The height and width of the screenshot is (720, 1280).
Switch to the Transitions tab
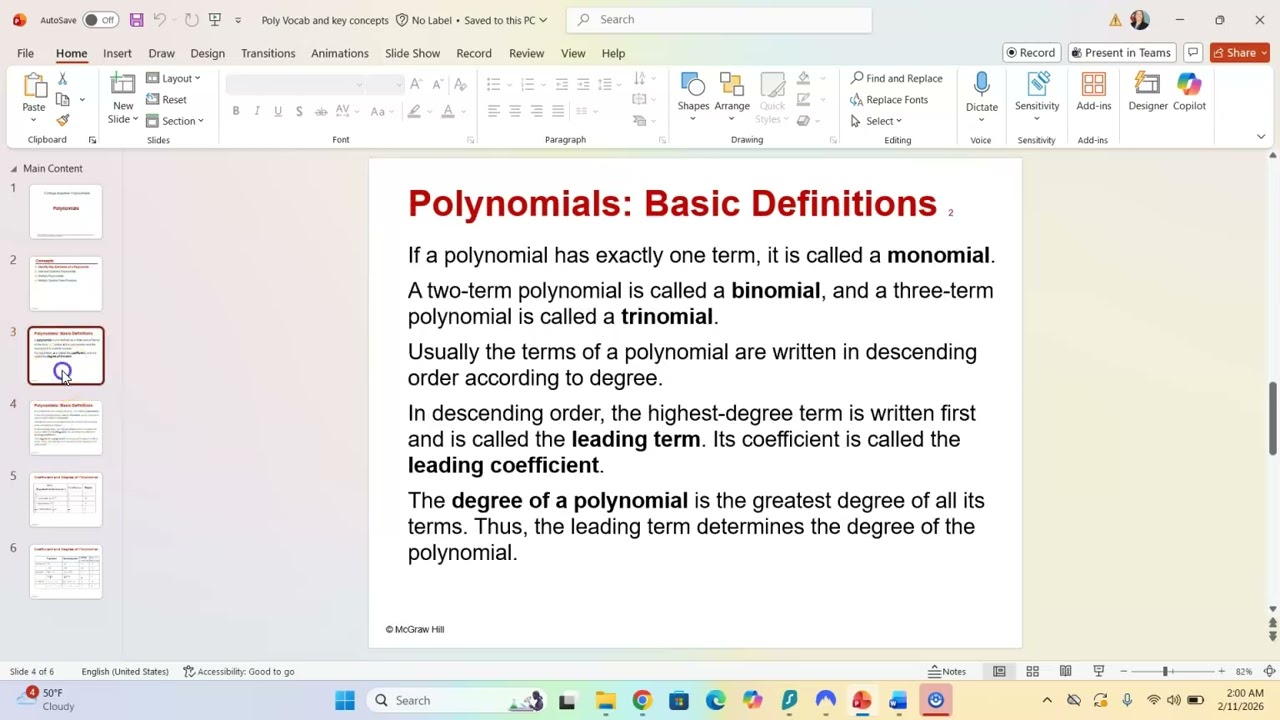point(268,53)
